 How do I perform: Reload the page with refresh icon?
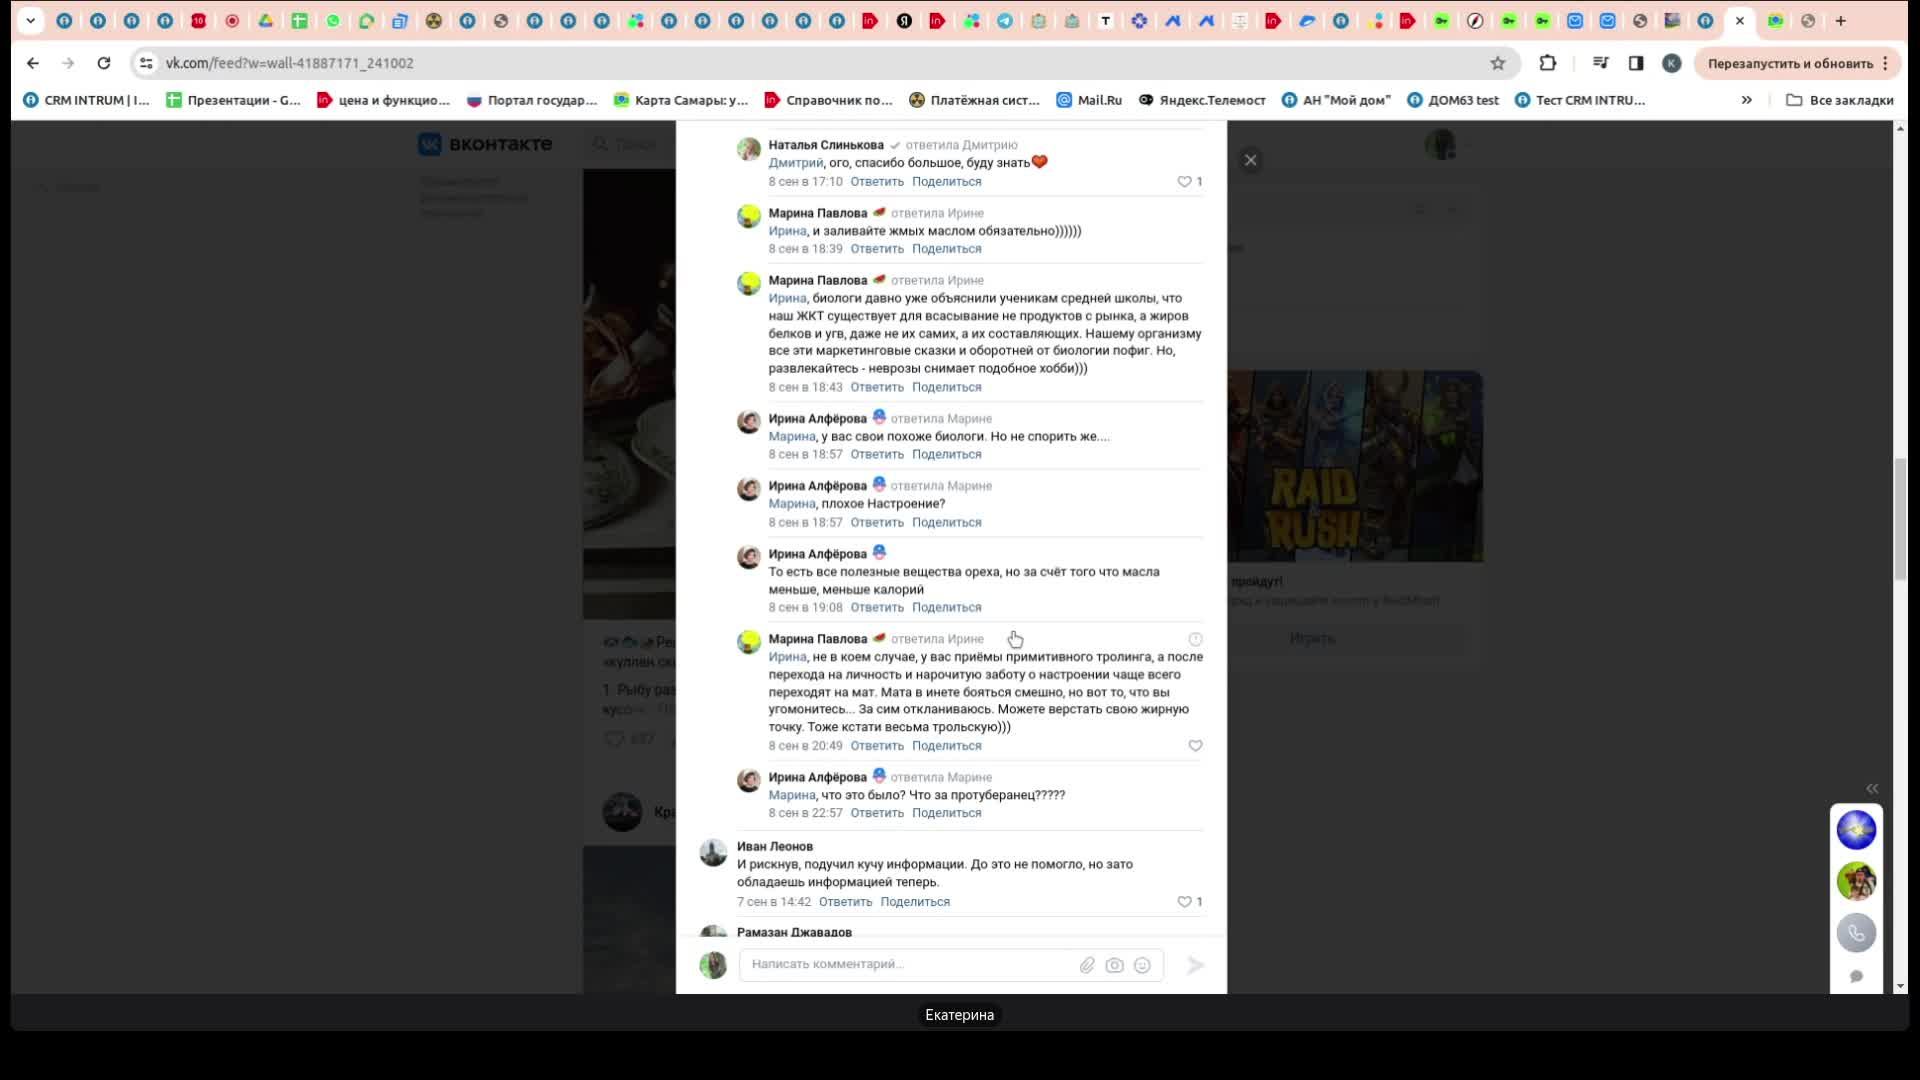[104, 63]
